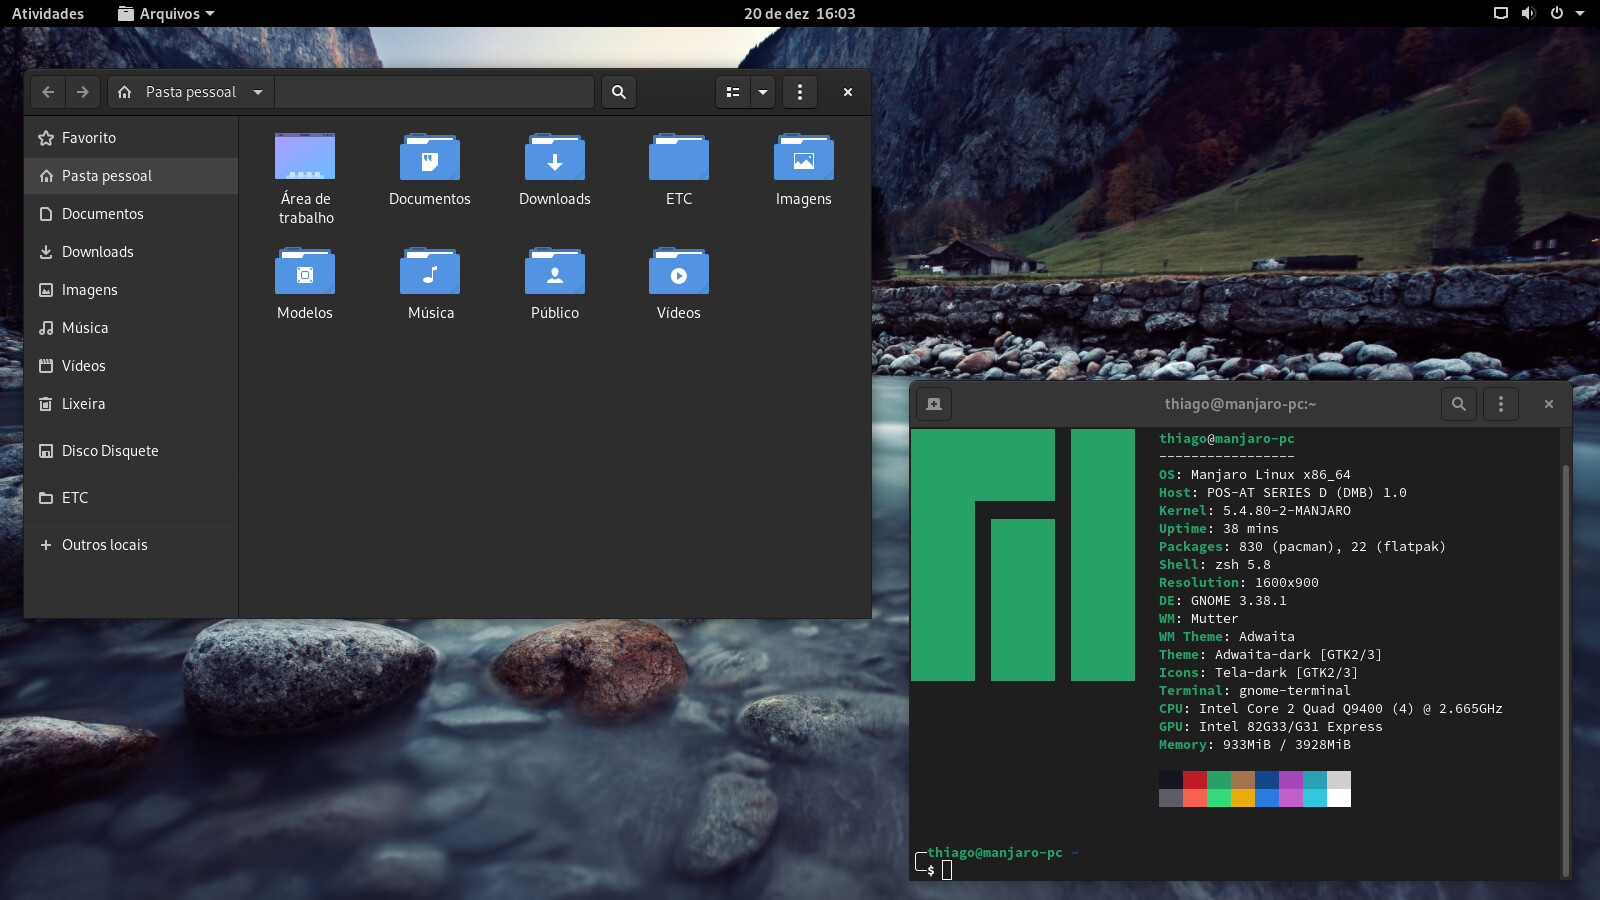Click the search icon in Files toolbar
1600x900 pixels.
619,92
